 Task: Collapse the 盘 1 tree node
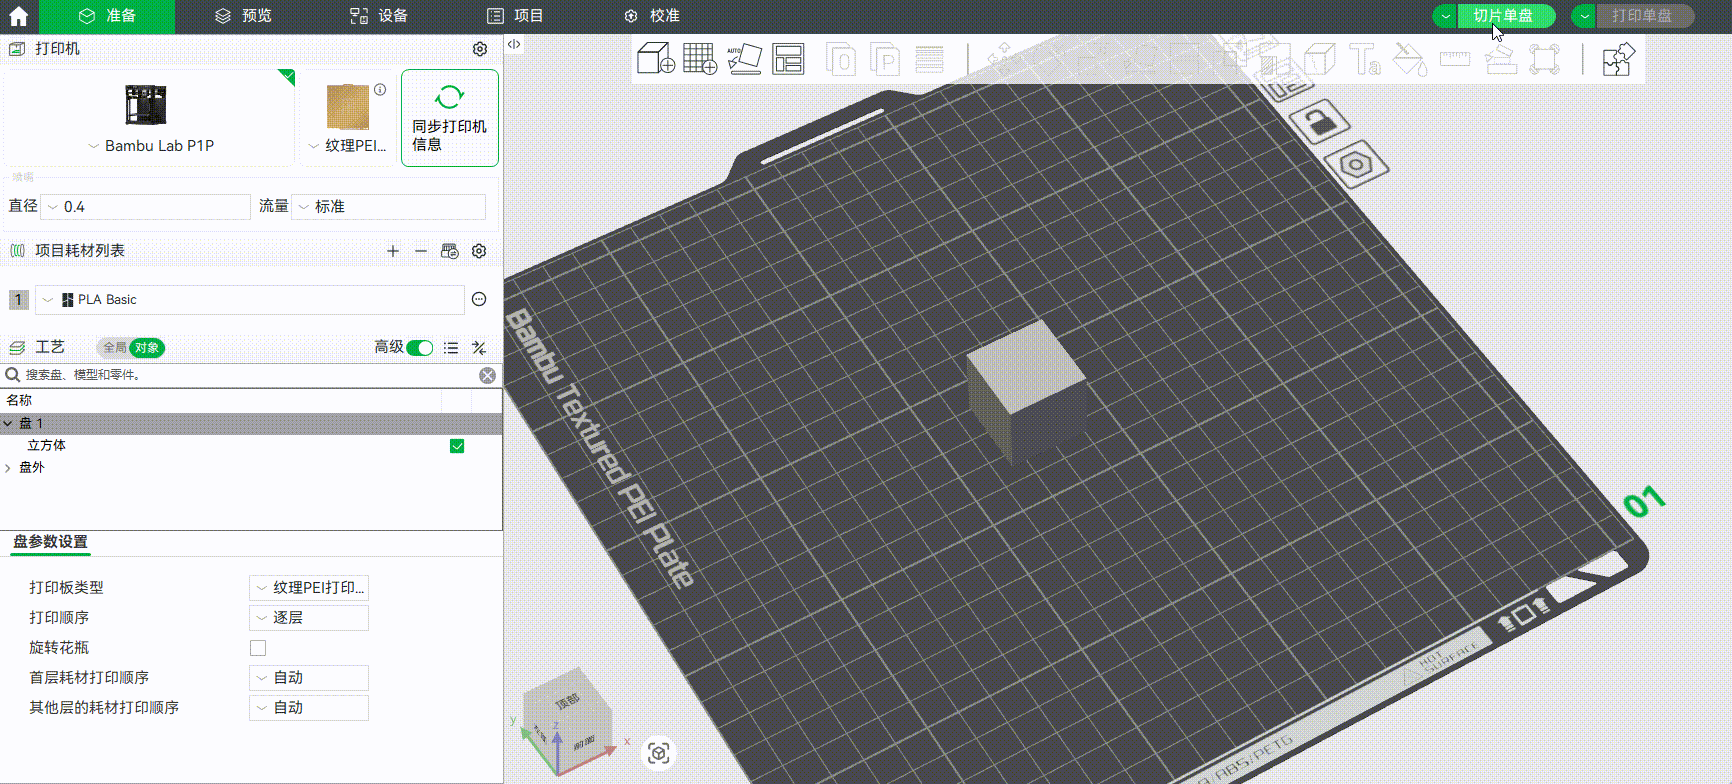pyautogui.click(x=8, y=424)
